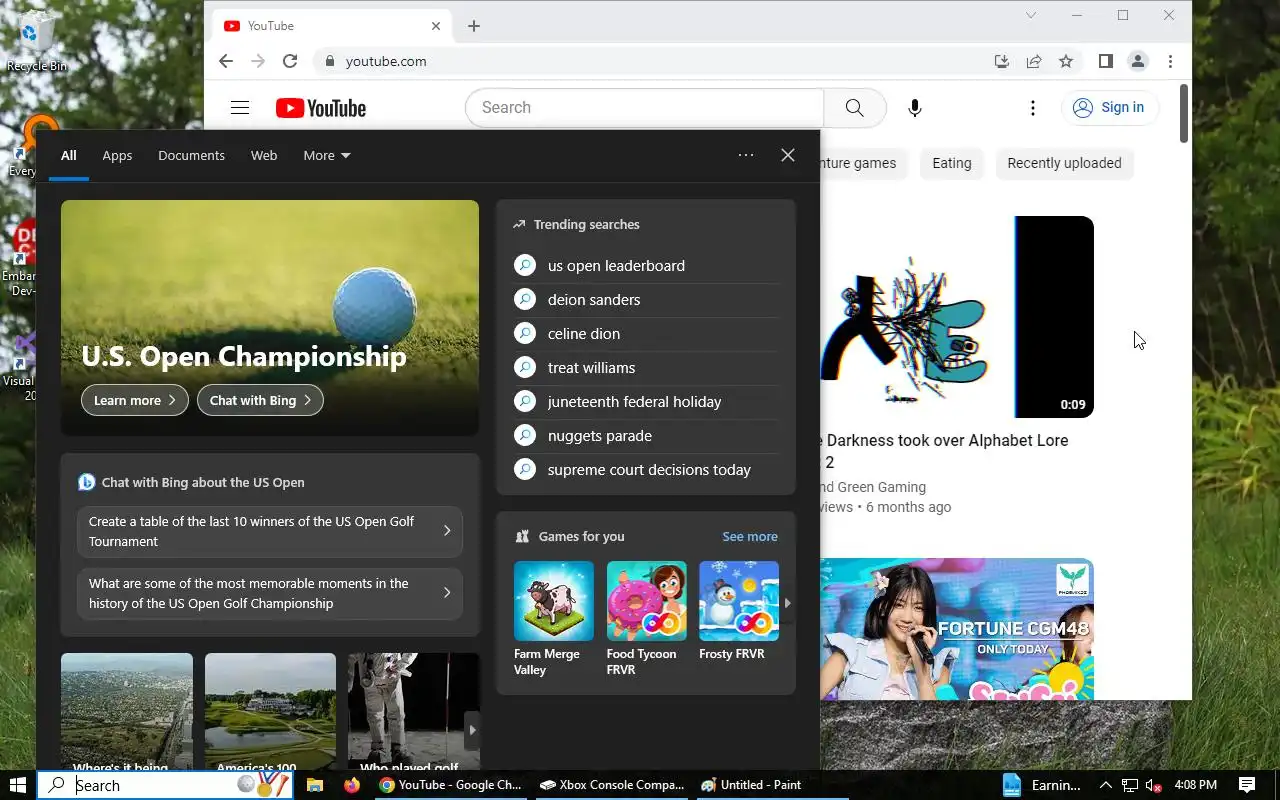Open Chrome profile avatar
The width and height of the screenshot is (1280, 800).
point(1138,61)
